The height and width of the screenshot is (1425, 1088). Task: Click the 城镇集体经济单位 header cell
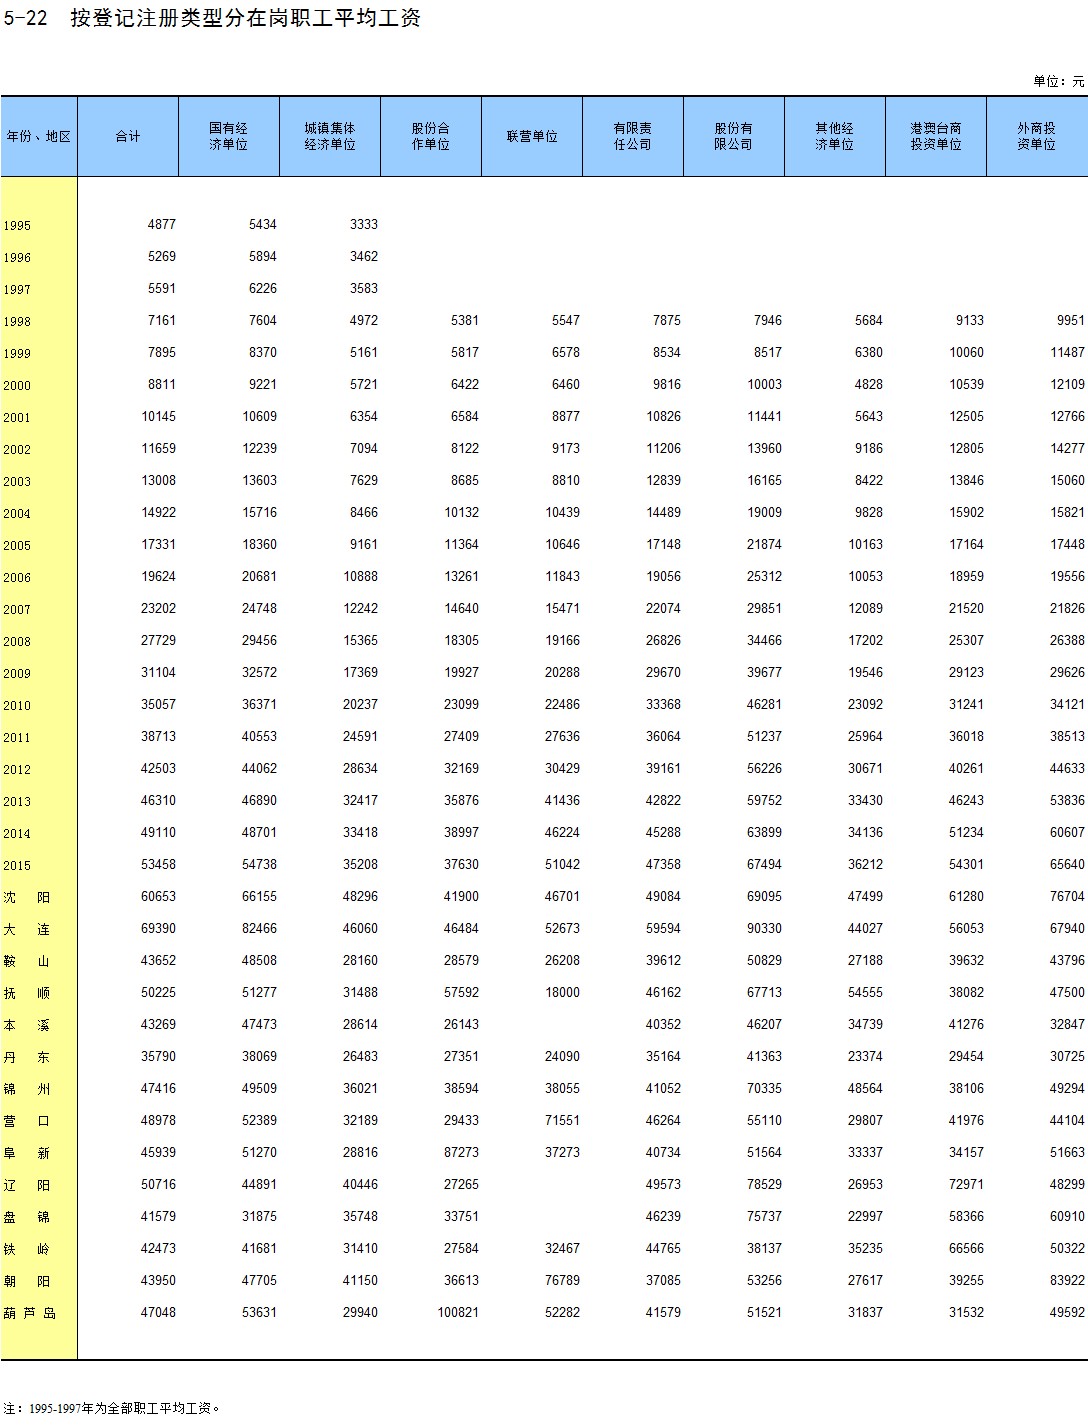tap(330, 137)
